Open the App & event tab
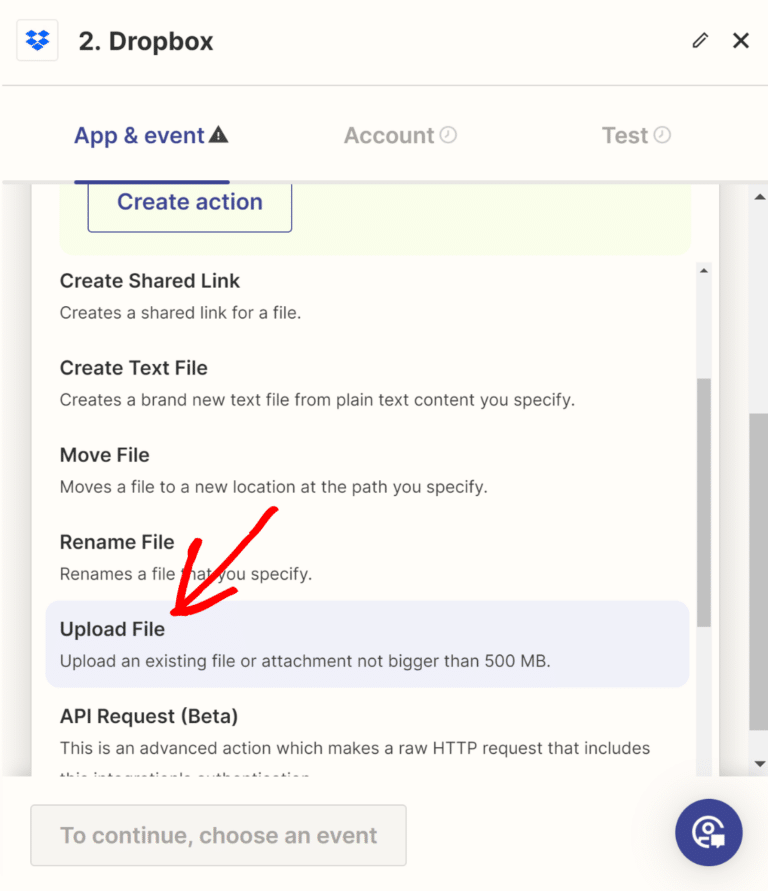 pyautogui.click(x=140, y=135)
